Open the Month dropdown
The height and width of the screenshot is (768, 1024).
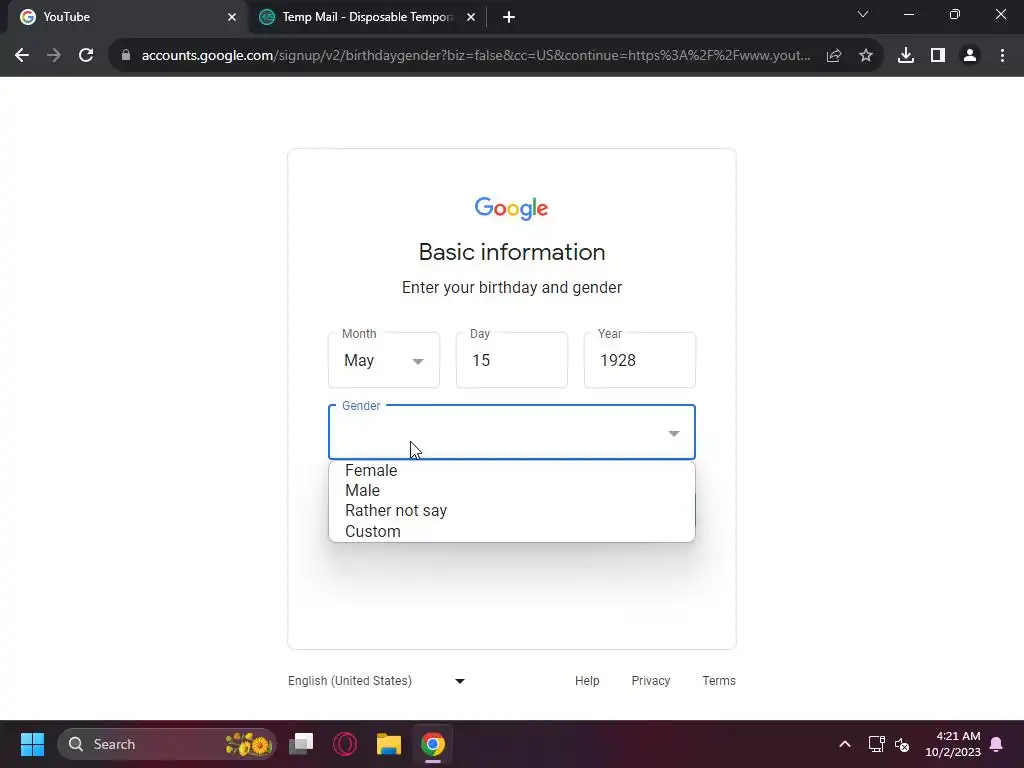point(384,360)
